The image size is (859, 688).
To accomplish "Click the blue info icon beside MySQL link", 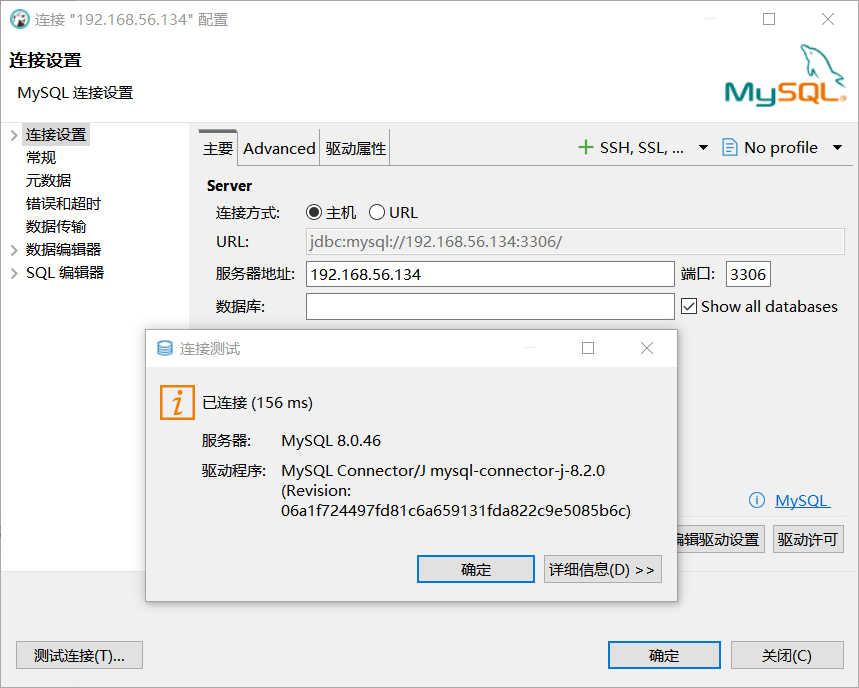I will [x=757, y=500].
